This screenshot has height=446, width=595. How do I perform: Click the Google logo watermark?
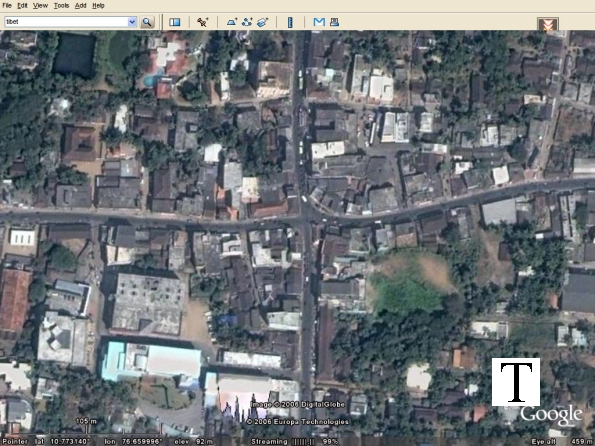coord(551,416)
